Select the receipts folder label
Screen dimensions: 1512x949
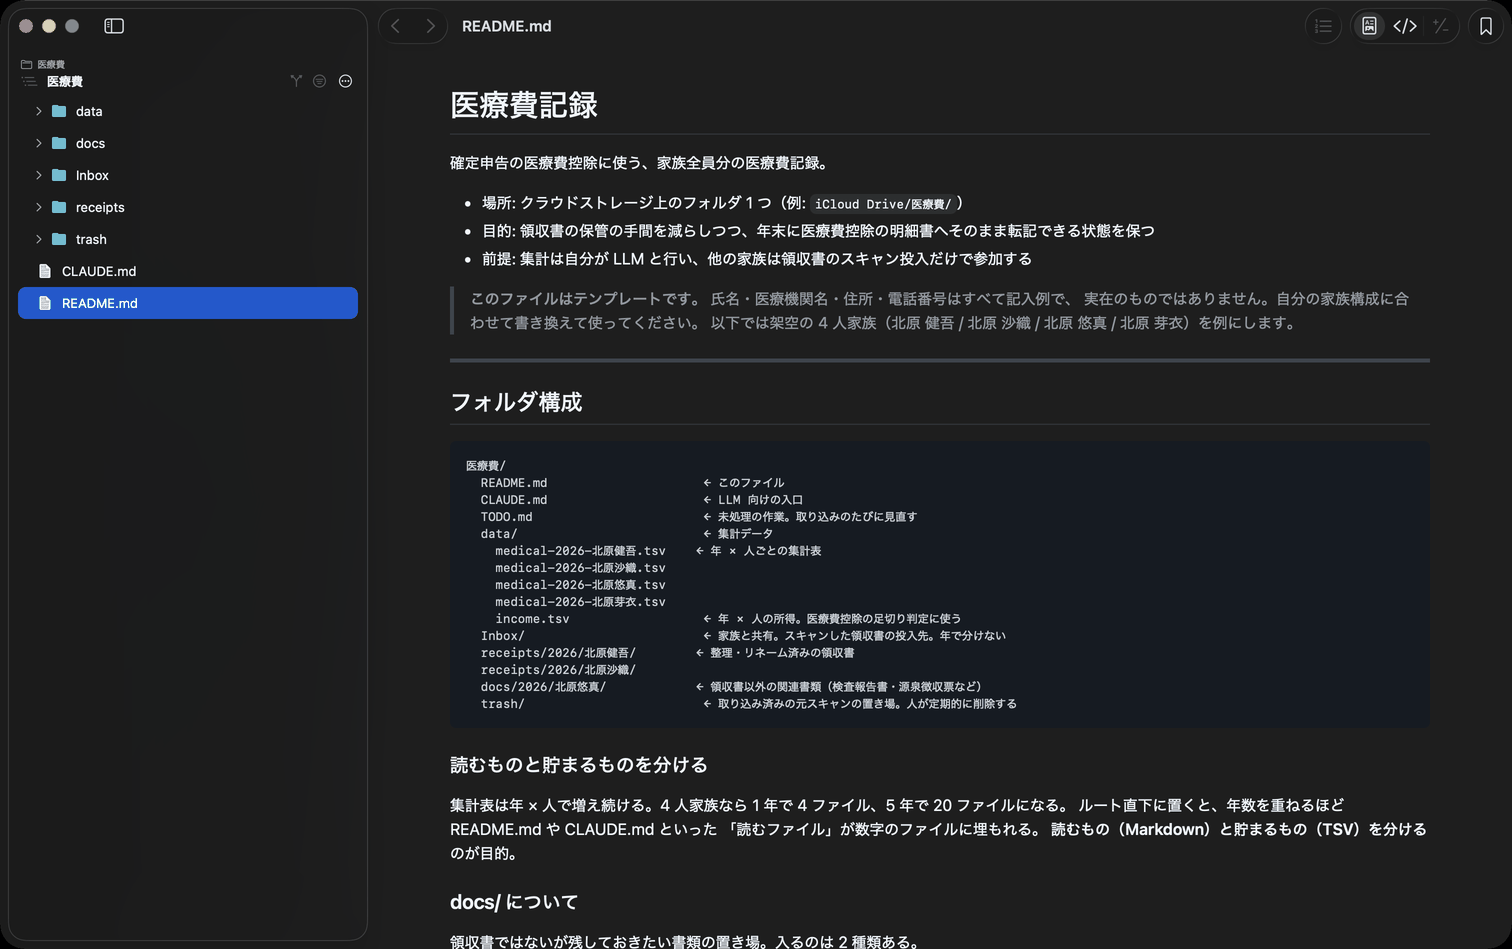pos(100,207)
